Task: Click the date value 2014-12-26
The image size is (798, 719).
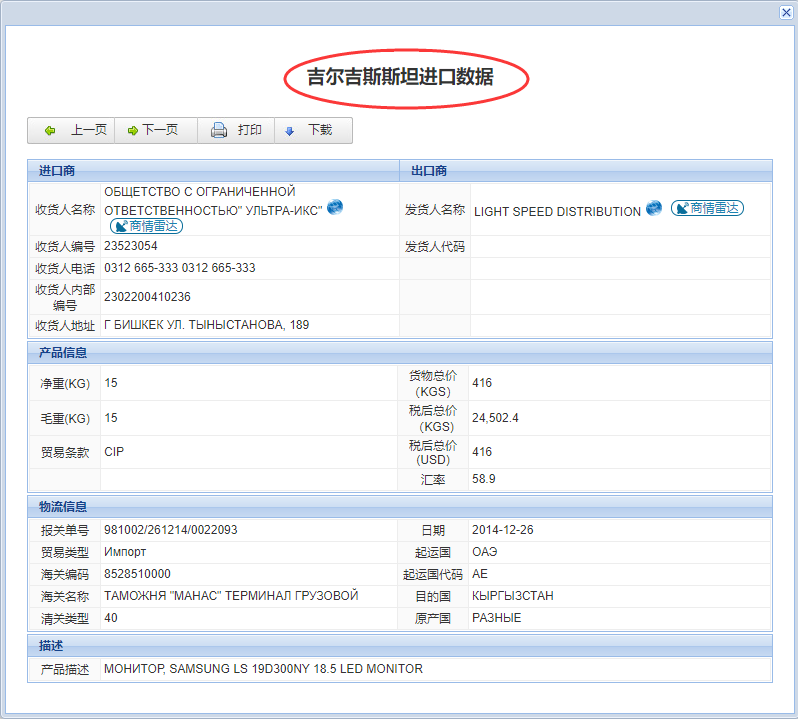Action: click(x=503, y=530)
